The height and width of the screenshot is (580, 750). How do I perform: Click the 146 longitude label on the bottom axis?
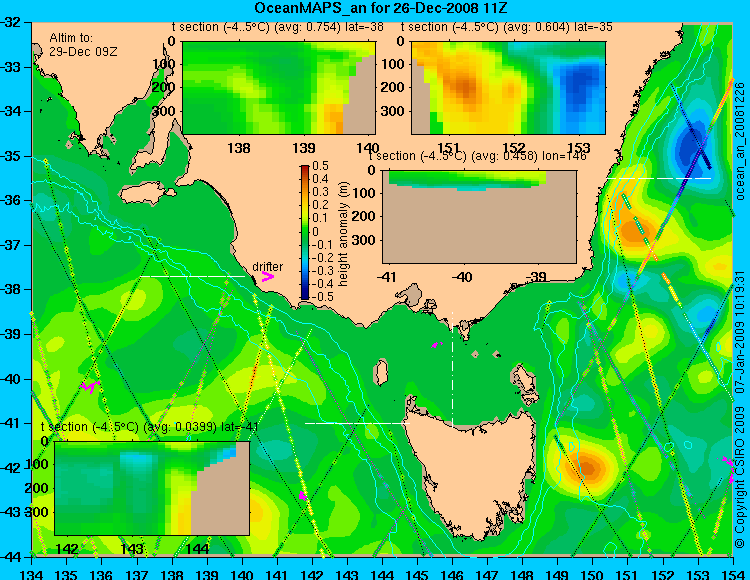452,574
